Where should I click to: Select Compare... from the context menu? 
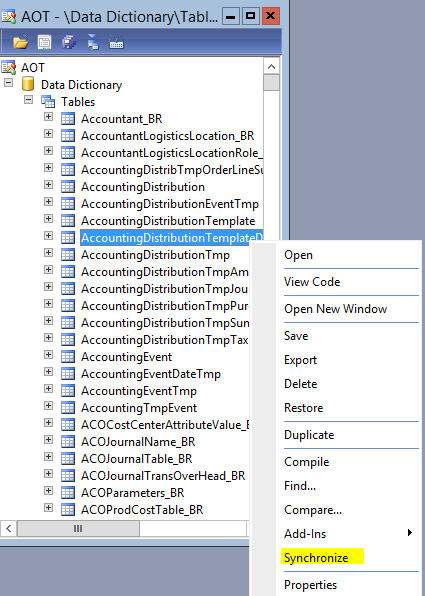point(313,509)
